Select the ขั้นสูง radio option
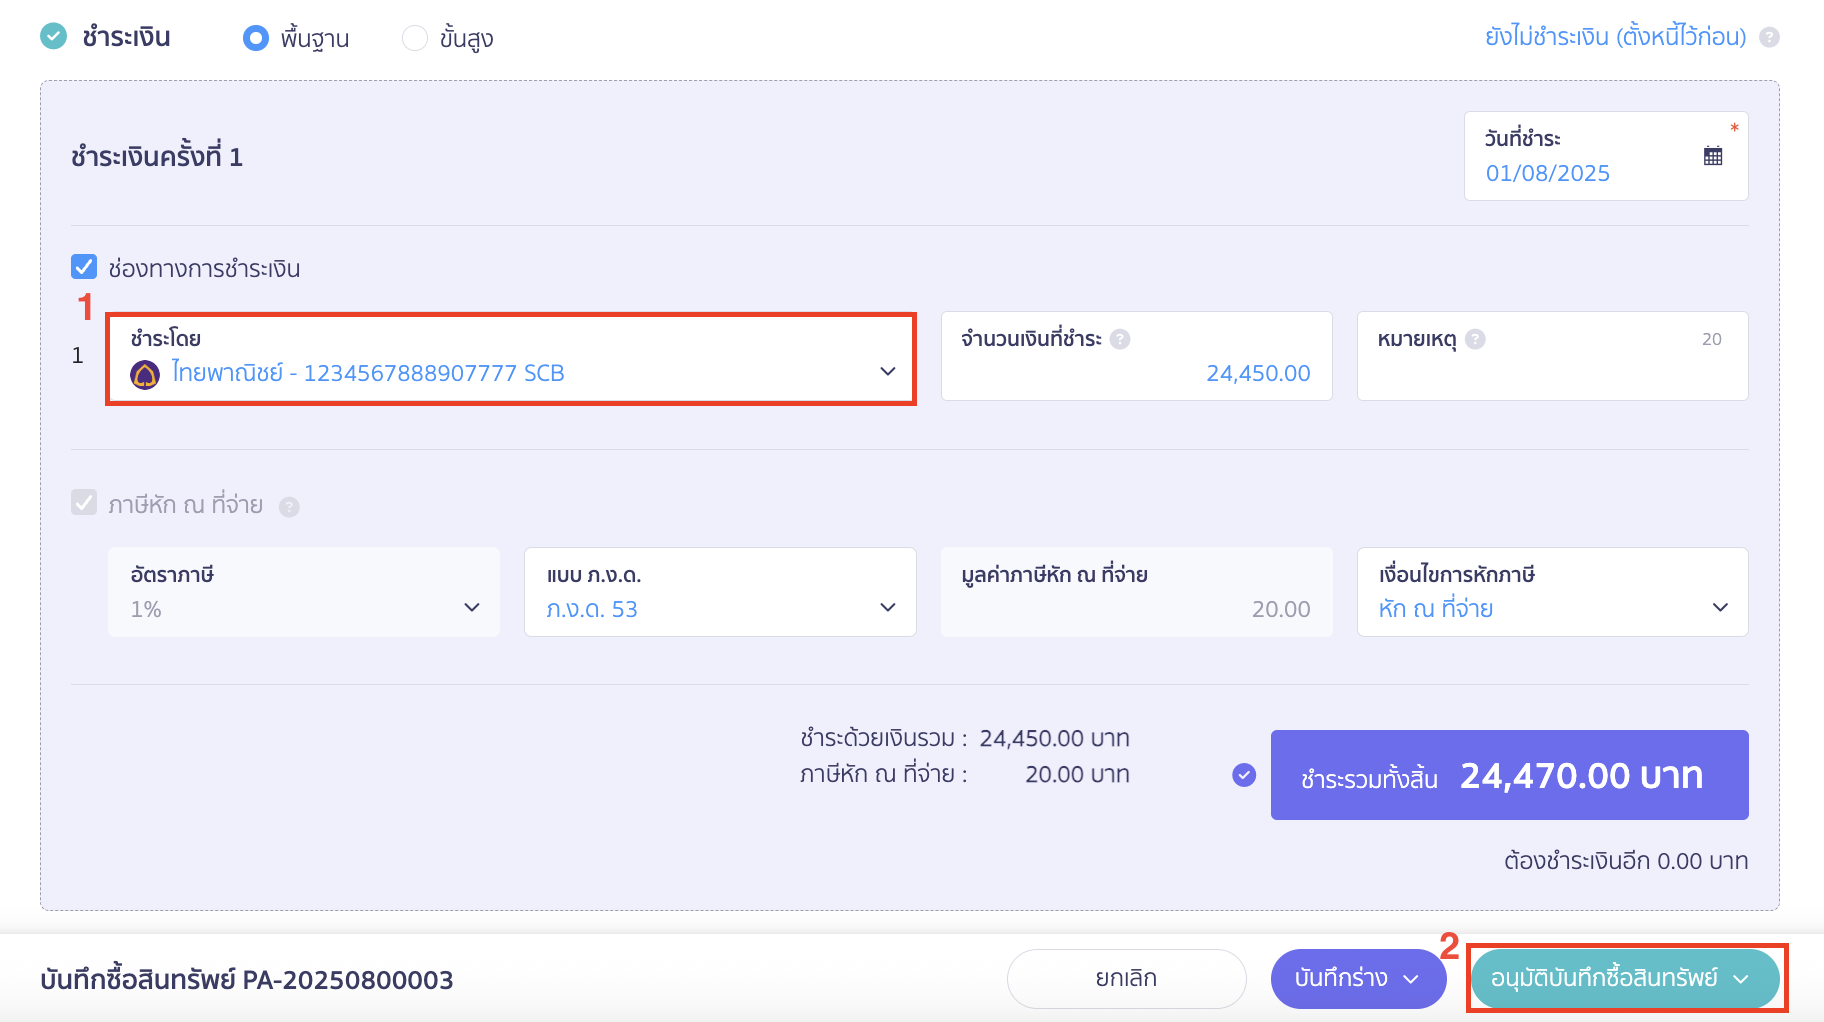Screen dimensions: 1824x1022 [414, 38]
